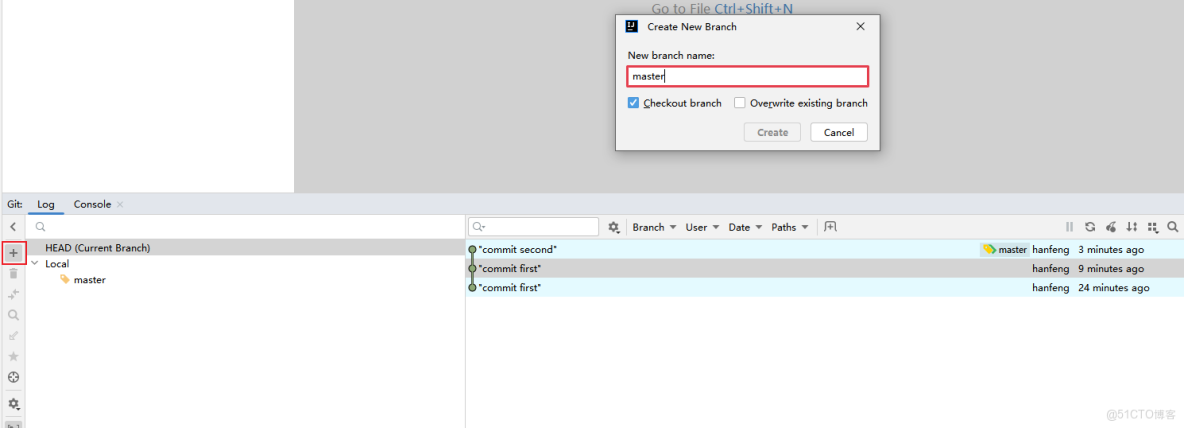Click the compare-with-current arrows icon in branches sidebar

[x=14, y=294]
